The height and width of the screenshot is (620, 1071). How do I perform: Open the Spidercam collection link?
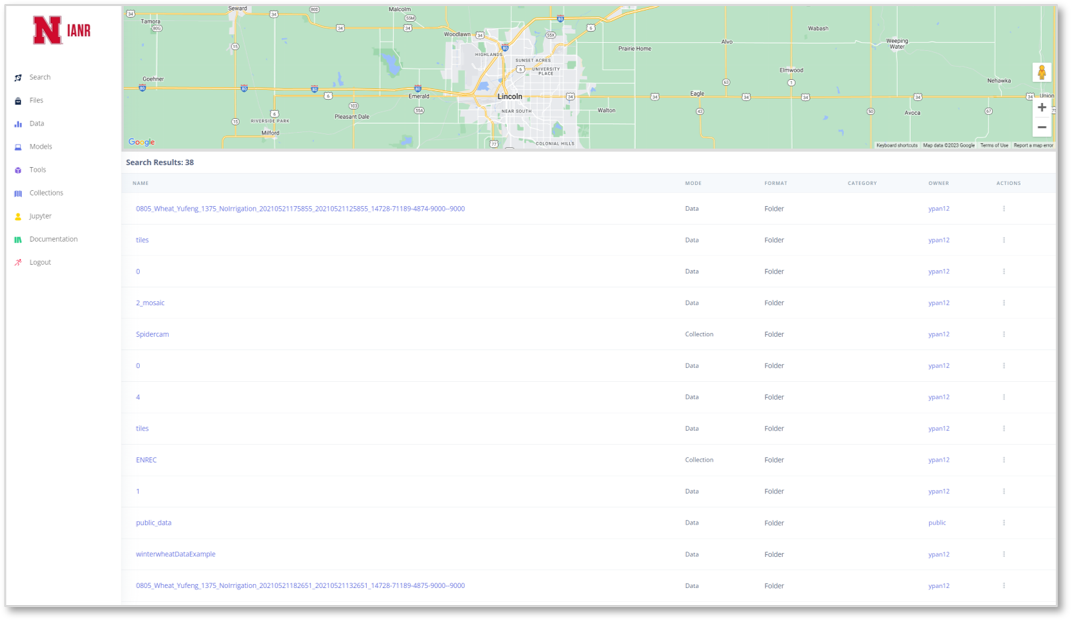[152, 335]
